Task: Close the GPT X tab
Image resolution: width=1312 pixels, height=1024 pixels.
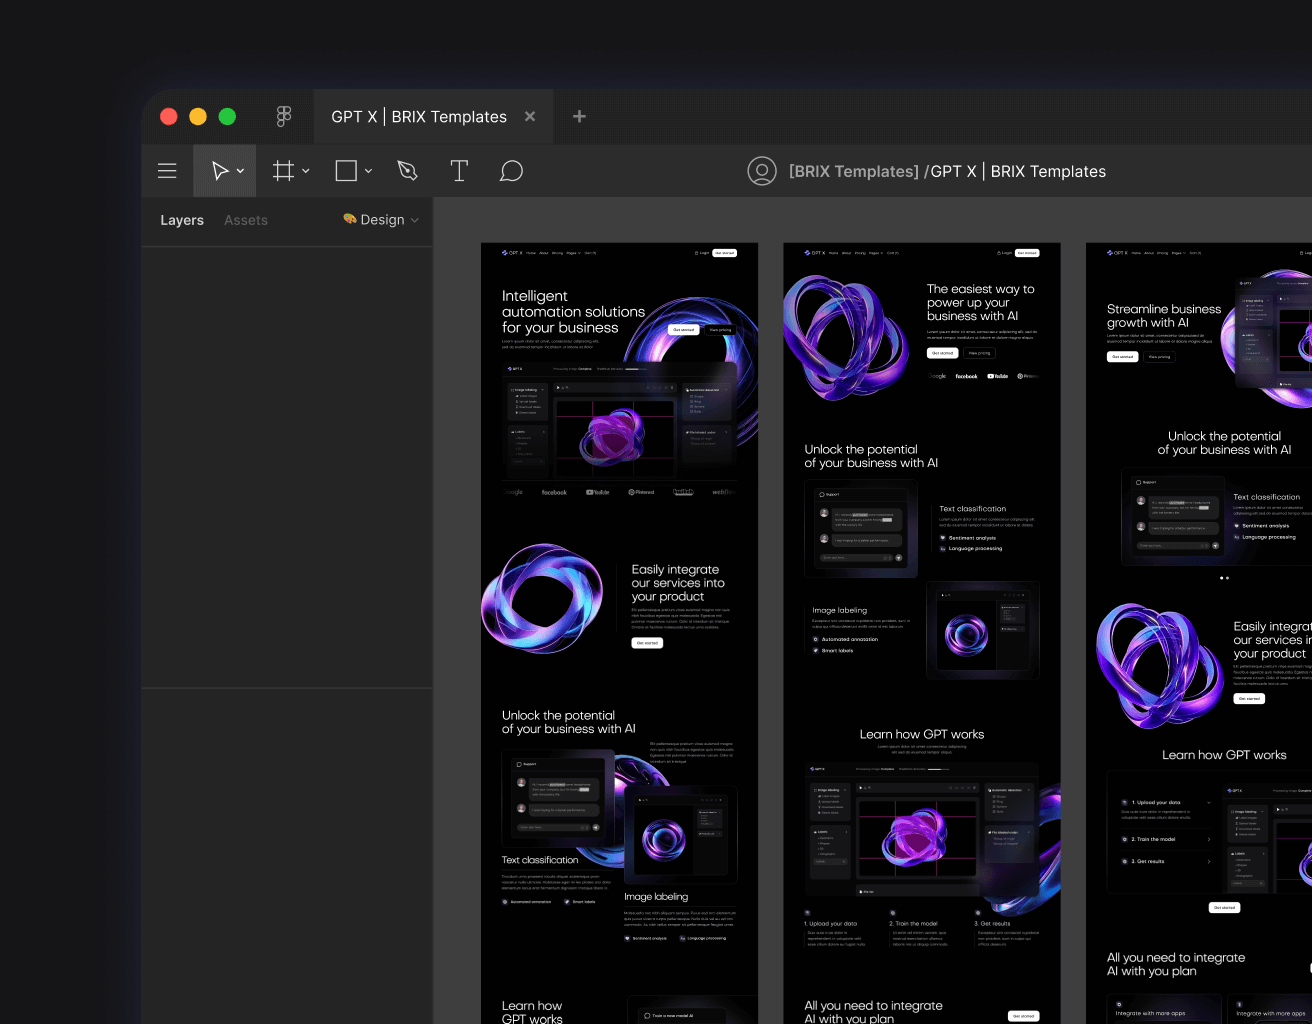Action: point(529,116)
